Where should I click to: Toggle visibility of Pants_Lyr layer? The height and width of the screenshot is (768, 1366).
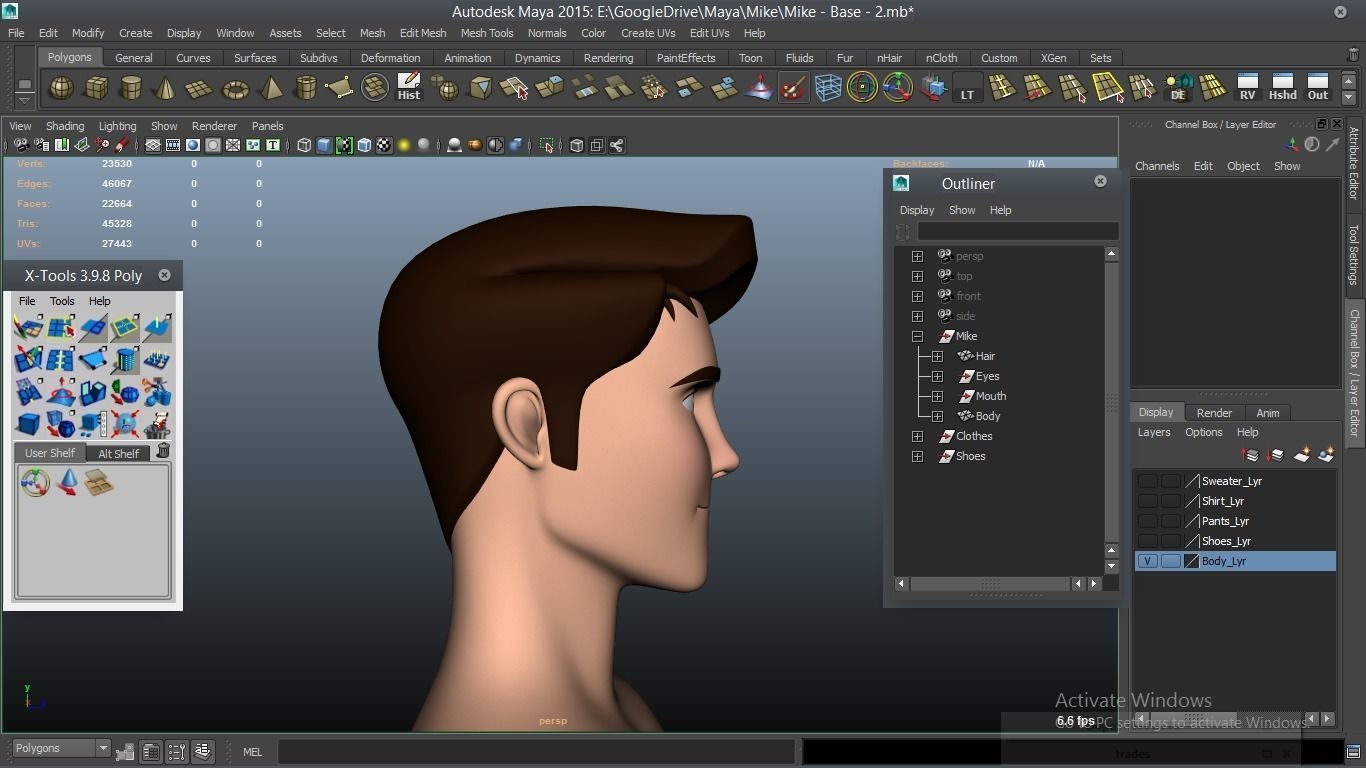(1147, 521)
